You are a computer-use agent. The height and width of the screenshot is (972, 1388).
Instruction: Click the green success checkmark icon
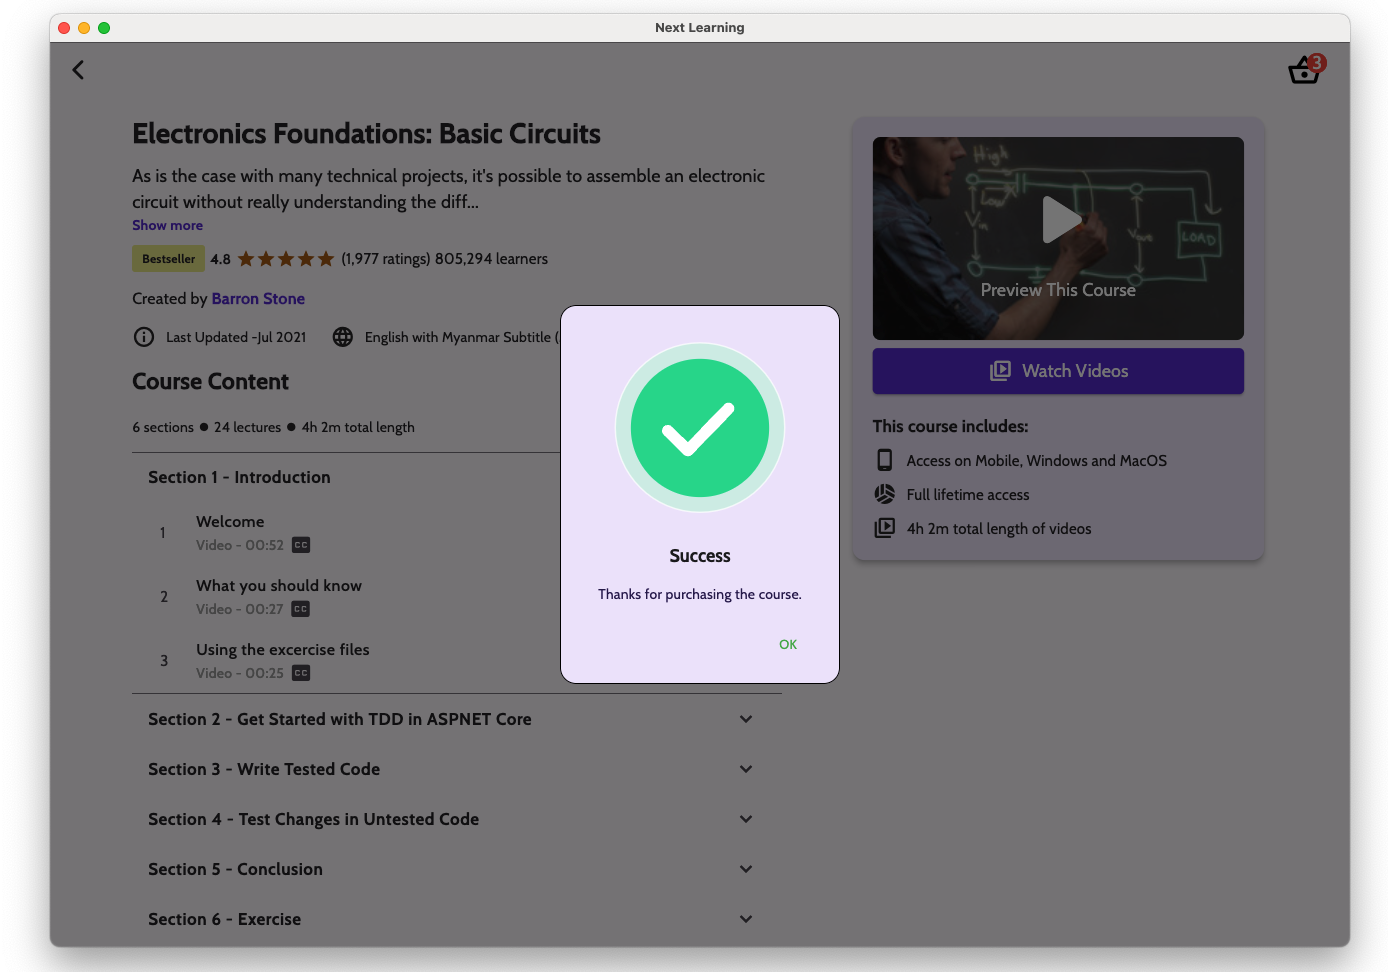coord(700,428)
